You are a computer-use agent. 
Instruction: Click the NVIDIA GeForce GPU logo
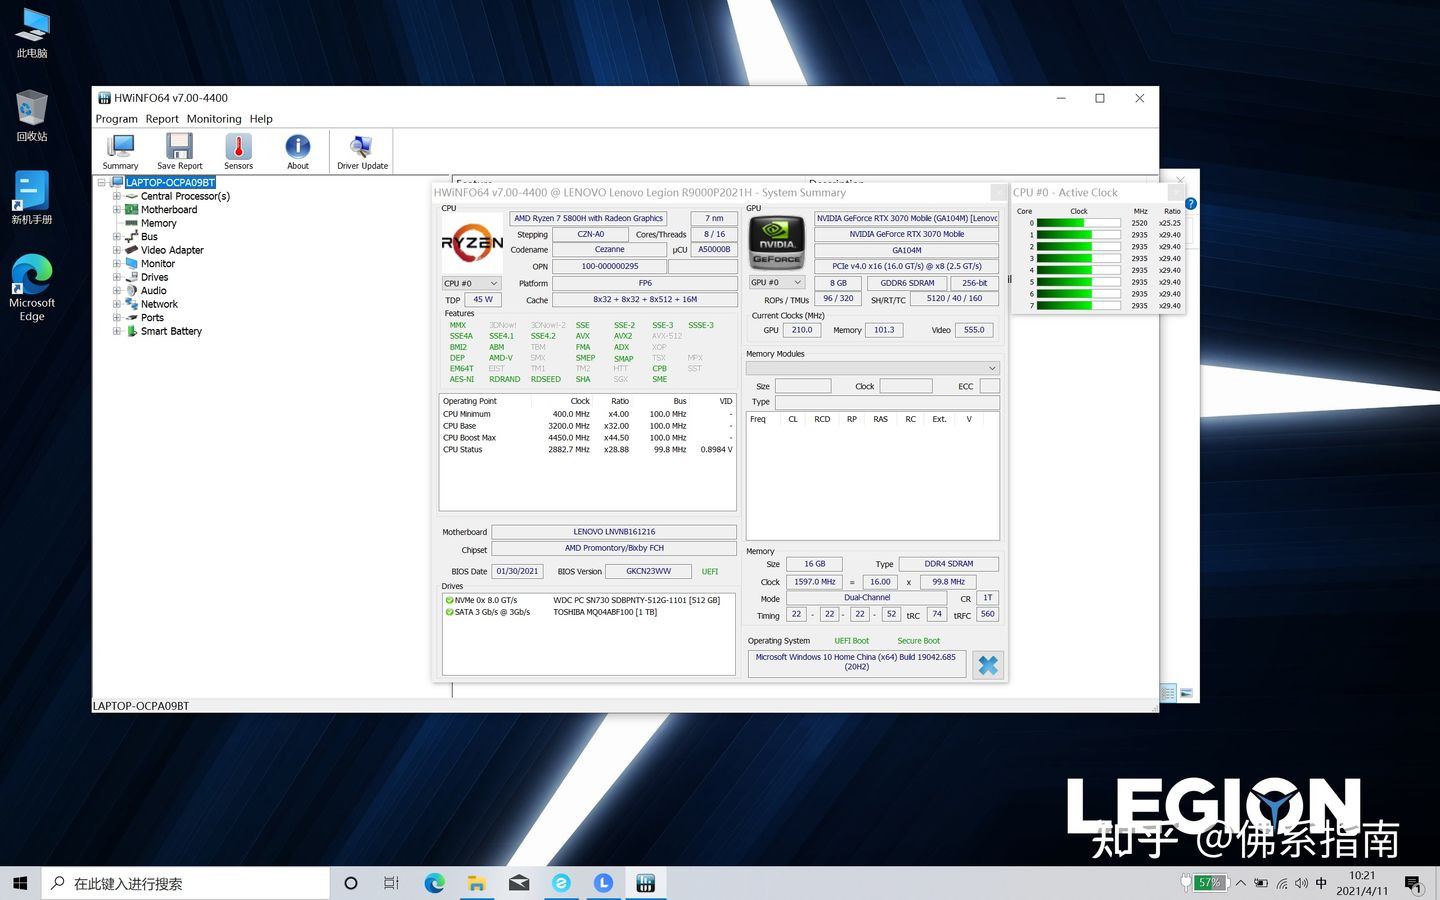[777, 242]
